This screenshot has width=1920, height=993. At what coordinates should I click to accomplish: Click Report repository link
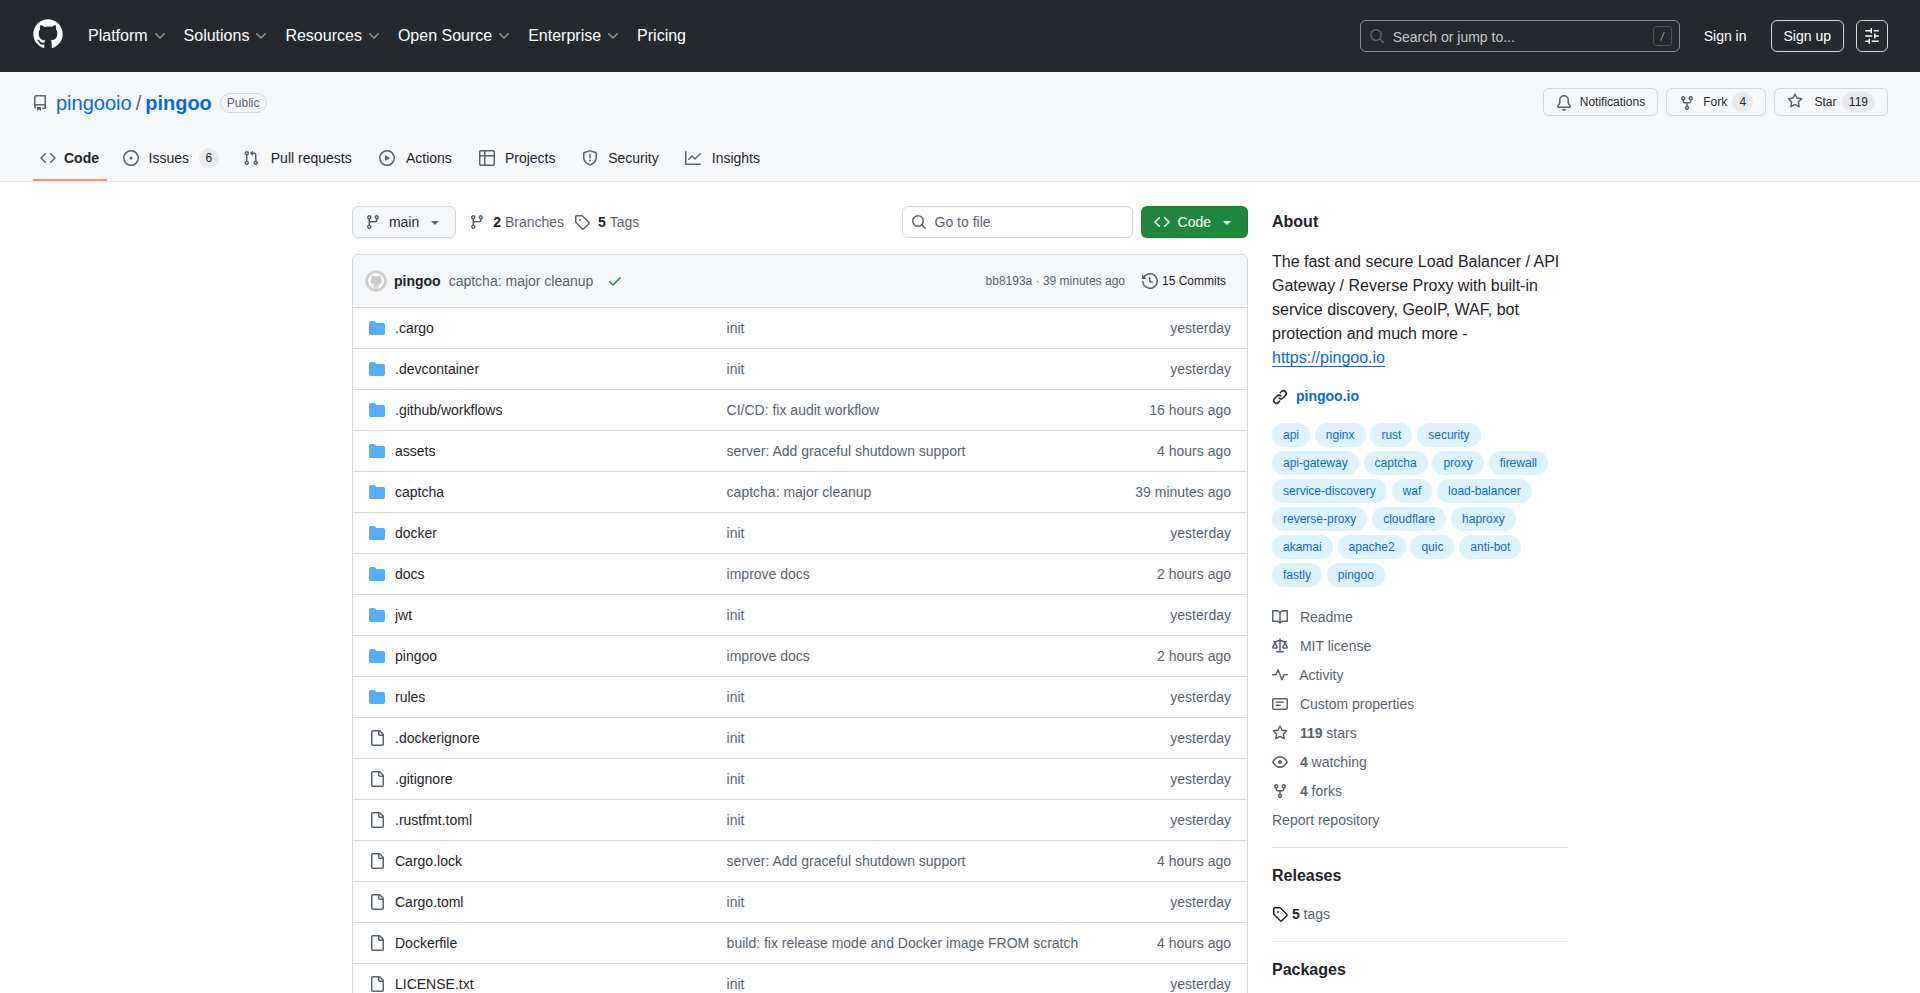point(1325,820)
